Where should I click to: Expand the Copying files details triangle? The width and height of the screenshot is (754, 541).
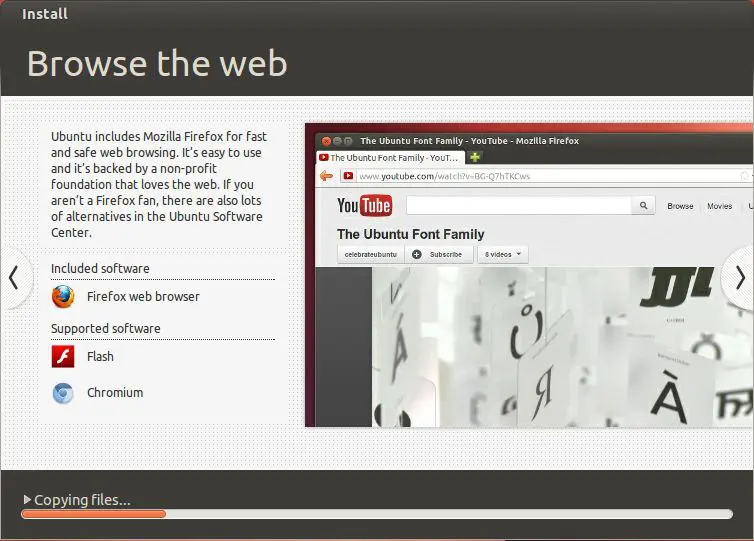(x=27, y=500)
